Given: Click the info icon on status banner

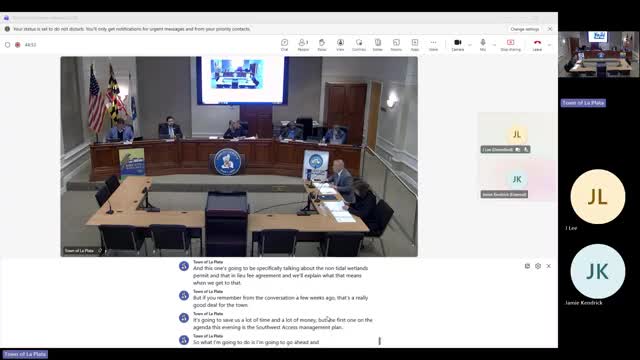Looking at the screenshot, I should point(7,29).
